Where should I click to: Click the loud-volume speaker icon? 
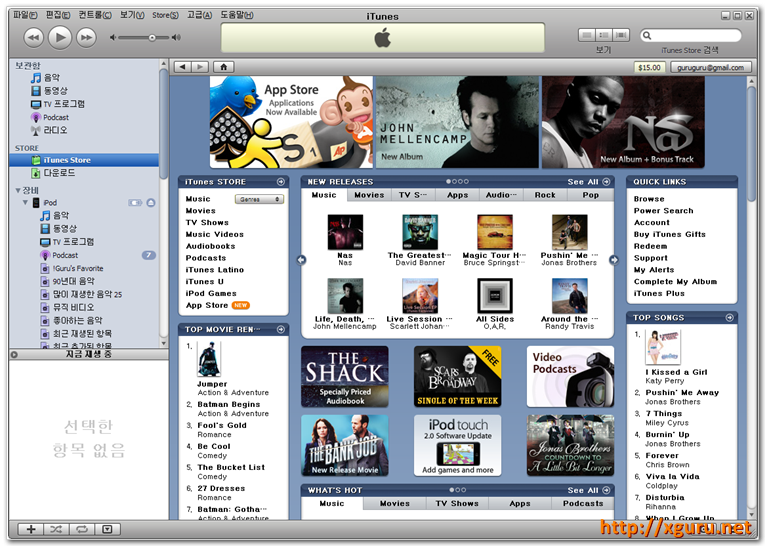tap(176, 38)
